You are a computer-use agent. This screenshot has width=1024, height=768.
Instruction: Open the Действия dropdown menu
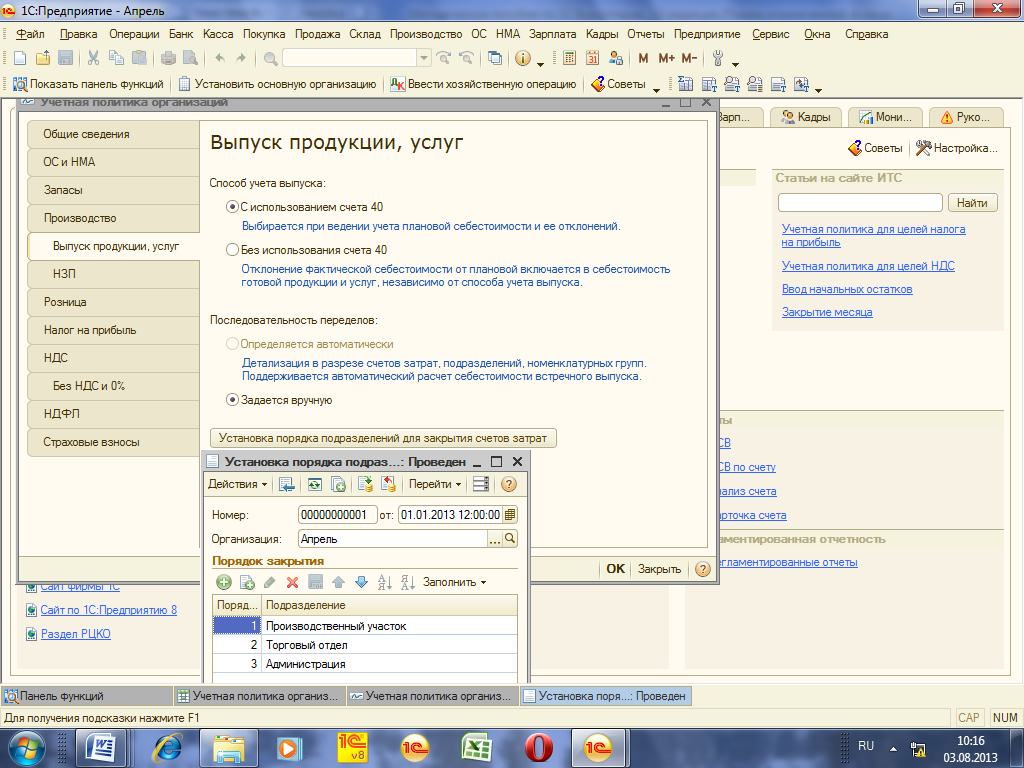[x=238, y=484]
